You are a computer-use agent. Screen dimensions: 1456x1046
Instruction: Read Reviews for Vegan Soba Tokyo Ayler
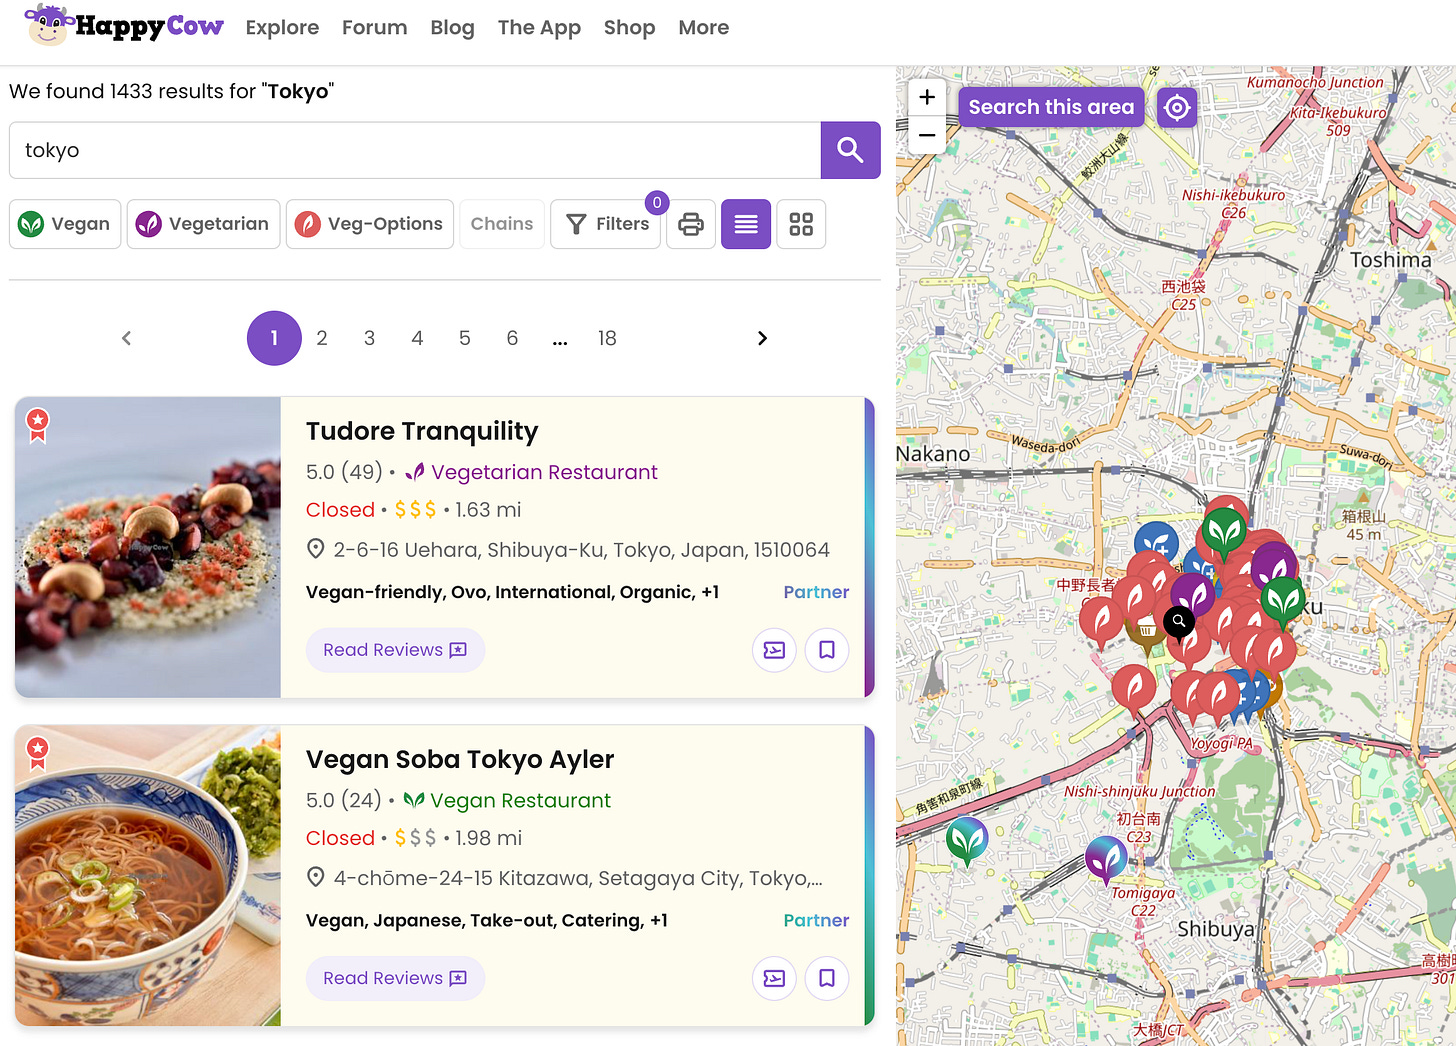[395, 978]
